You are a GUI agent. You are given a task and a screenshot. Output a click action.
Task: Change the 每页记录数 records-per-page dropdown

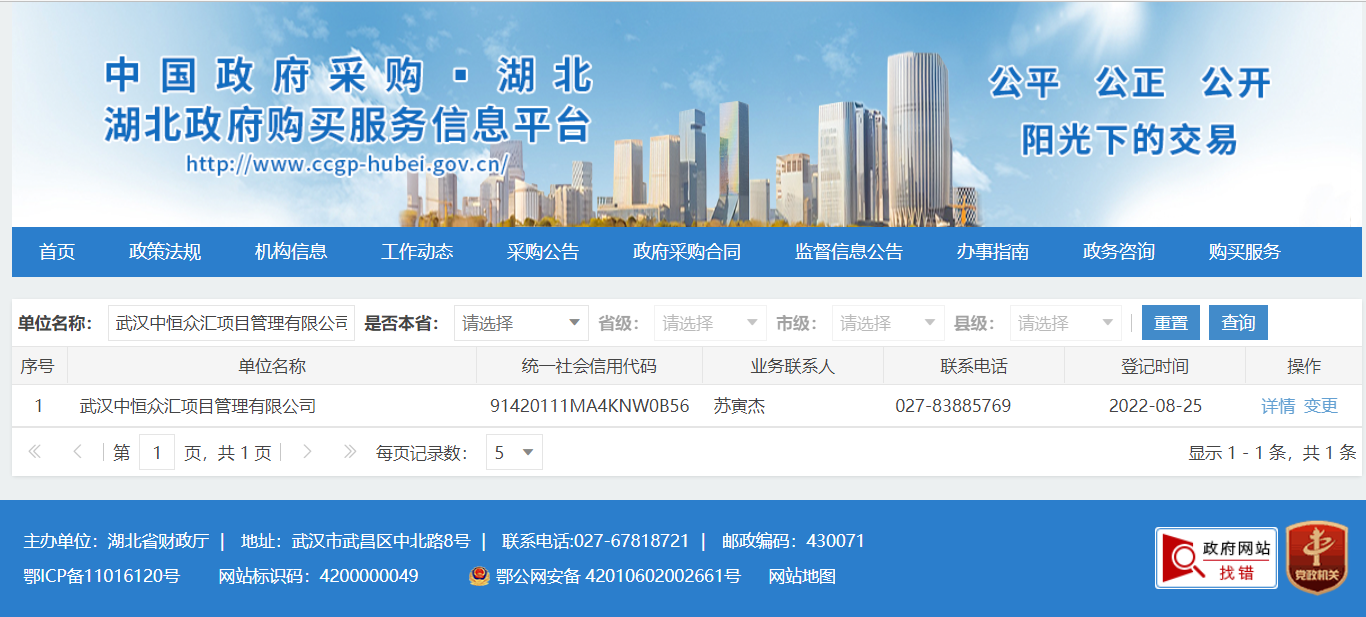[514, 453]
